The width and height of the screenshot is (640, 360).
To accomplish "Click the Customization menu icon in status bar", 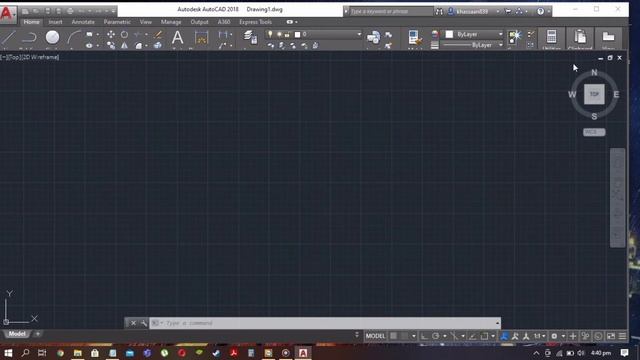I will (622, 336).
